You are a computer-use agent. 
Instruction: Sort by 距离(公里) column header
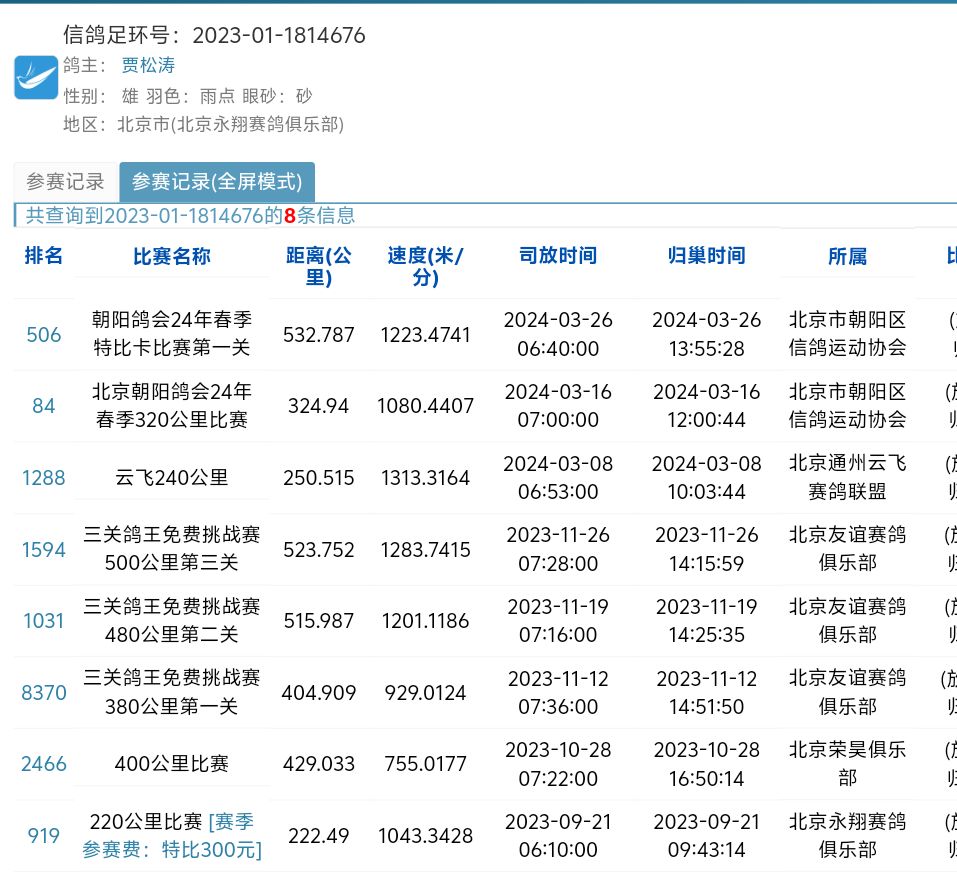click(x=318, y=266)
